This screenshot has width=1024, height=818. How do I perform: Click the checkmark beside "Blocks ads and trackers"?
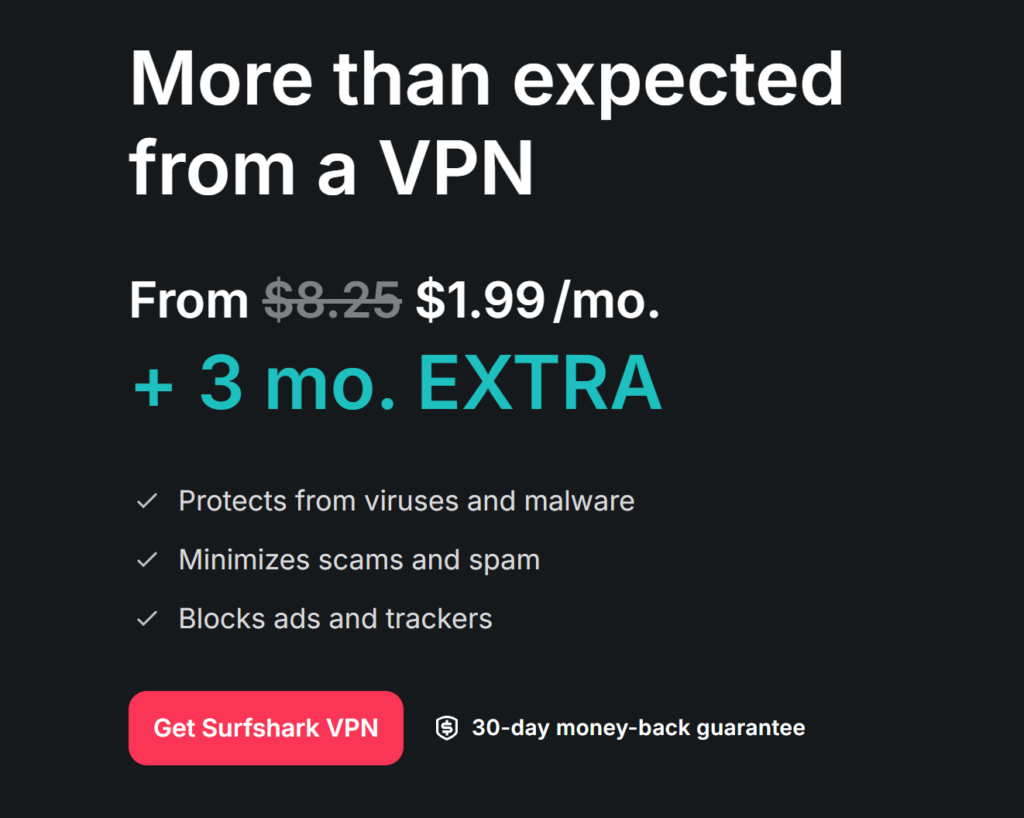click(147, 619)
